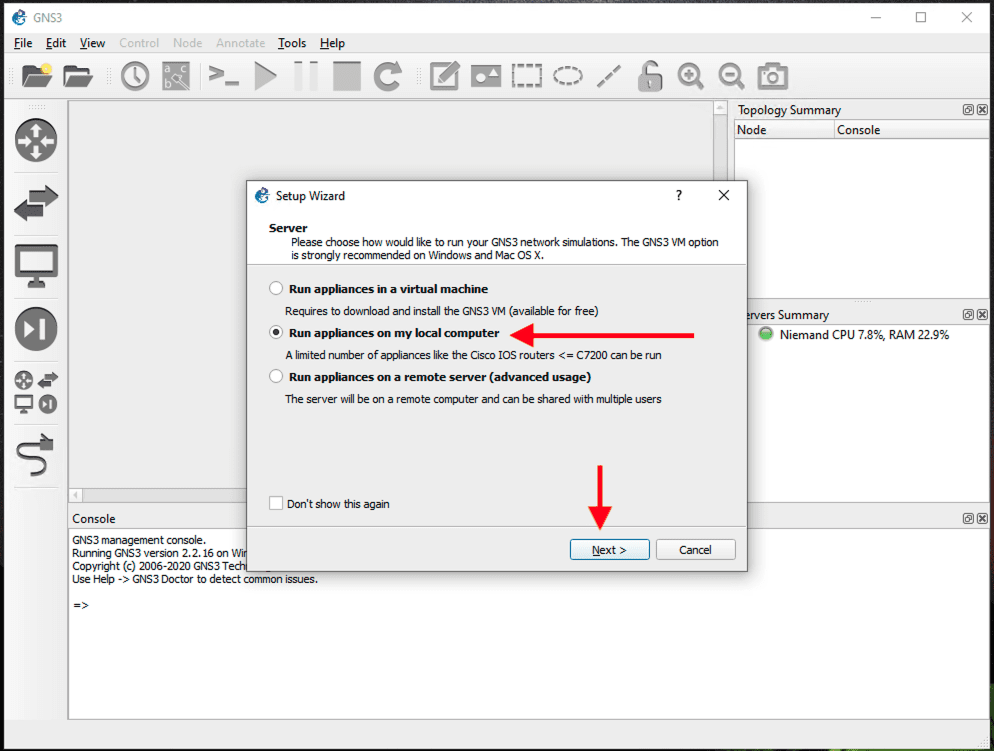
Task: Open the switches device category
Action: tap(36, 203)
